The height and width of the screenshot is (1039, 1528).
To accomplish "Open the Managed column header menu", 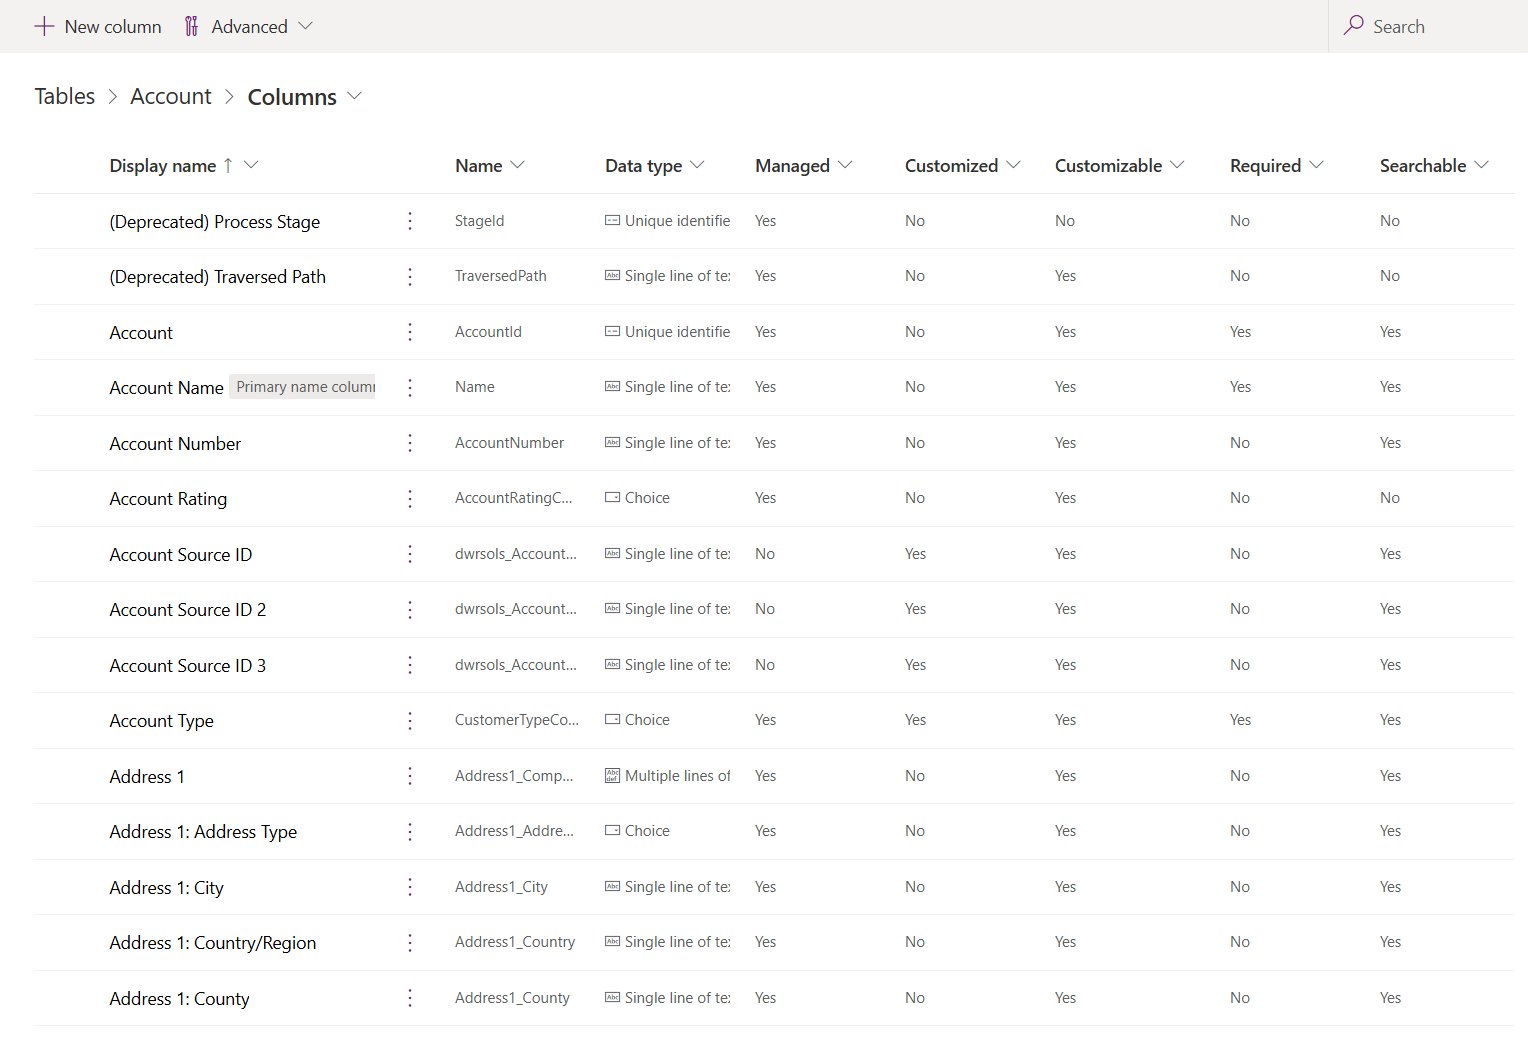I will point(846,165).
